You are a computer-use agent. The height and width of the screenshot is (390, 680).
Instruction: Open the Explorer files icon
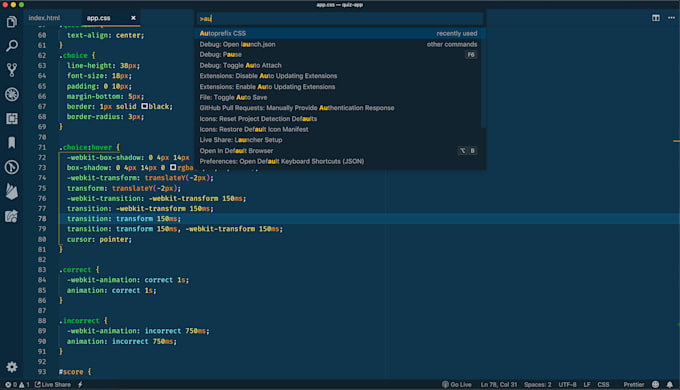(12, 21)
